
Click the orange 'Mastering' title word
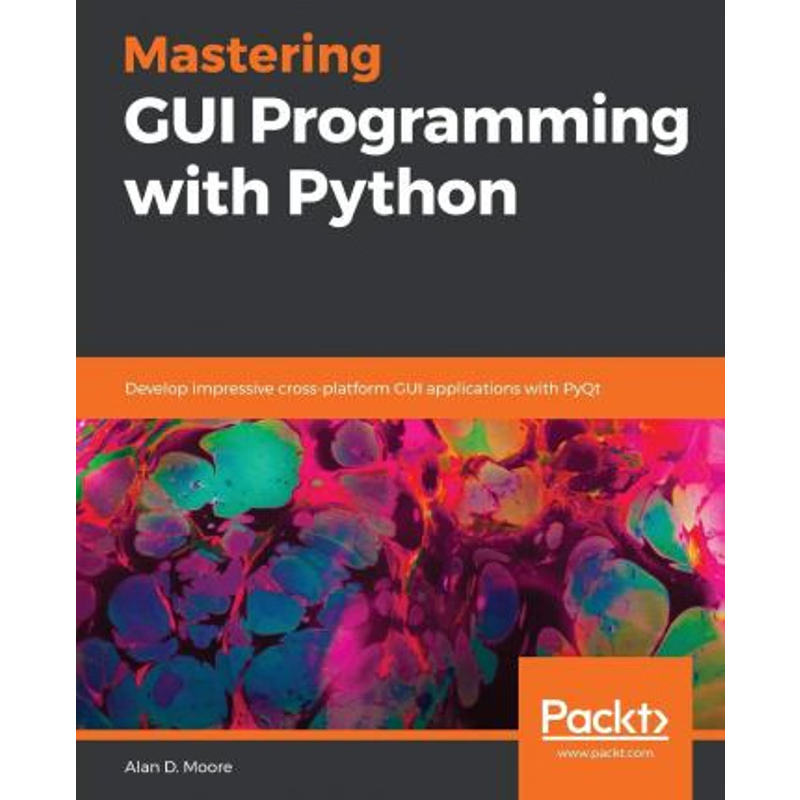[x=253, y=57]
